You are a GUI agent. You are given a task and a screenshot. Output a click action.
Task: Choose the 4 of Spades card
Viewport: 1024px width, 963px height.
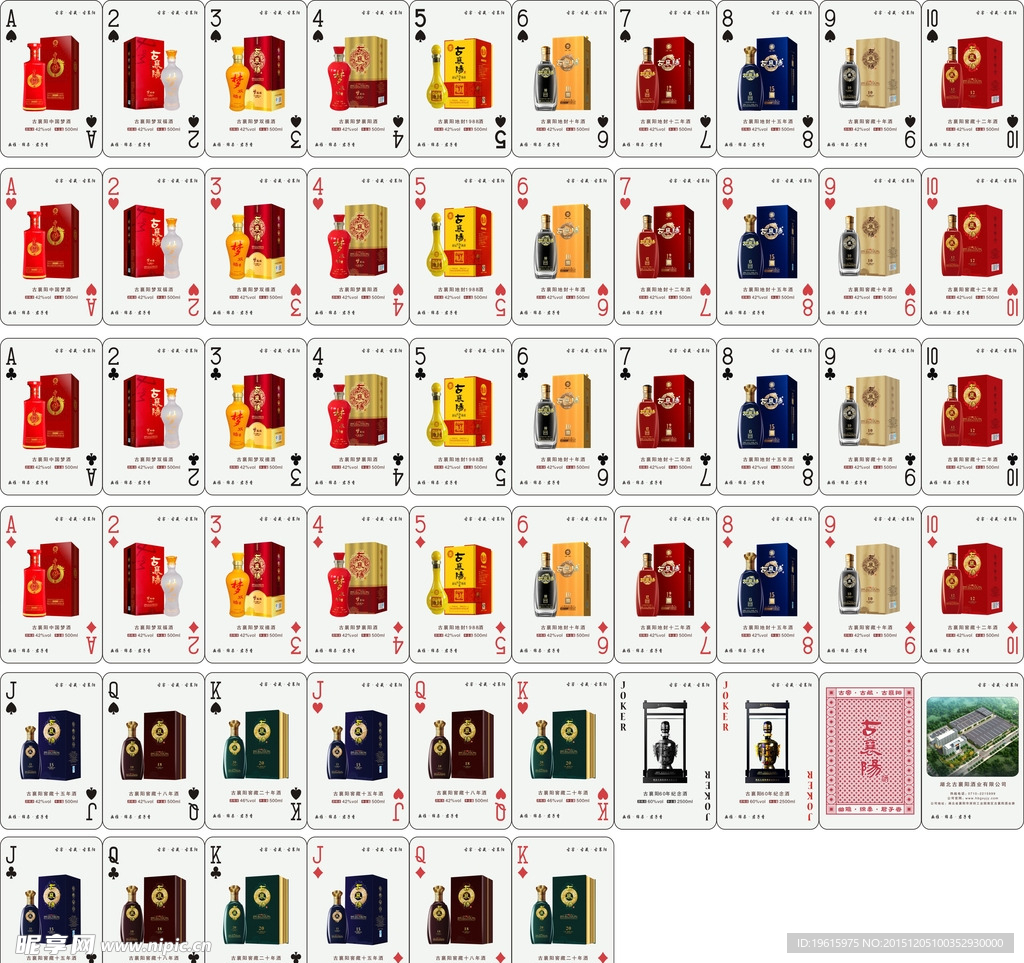pyautogui.click(x=359, y=79)
